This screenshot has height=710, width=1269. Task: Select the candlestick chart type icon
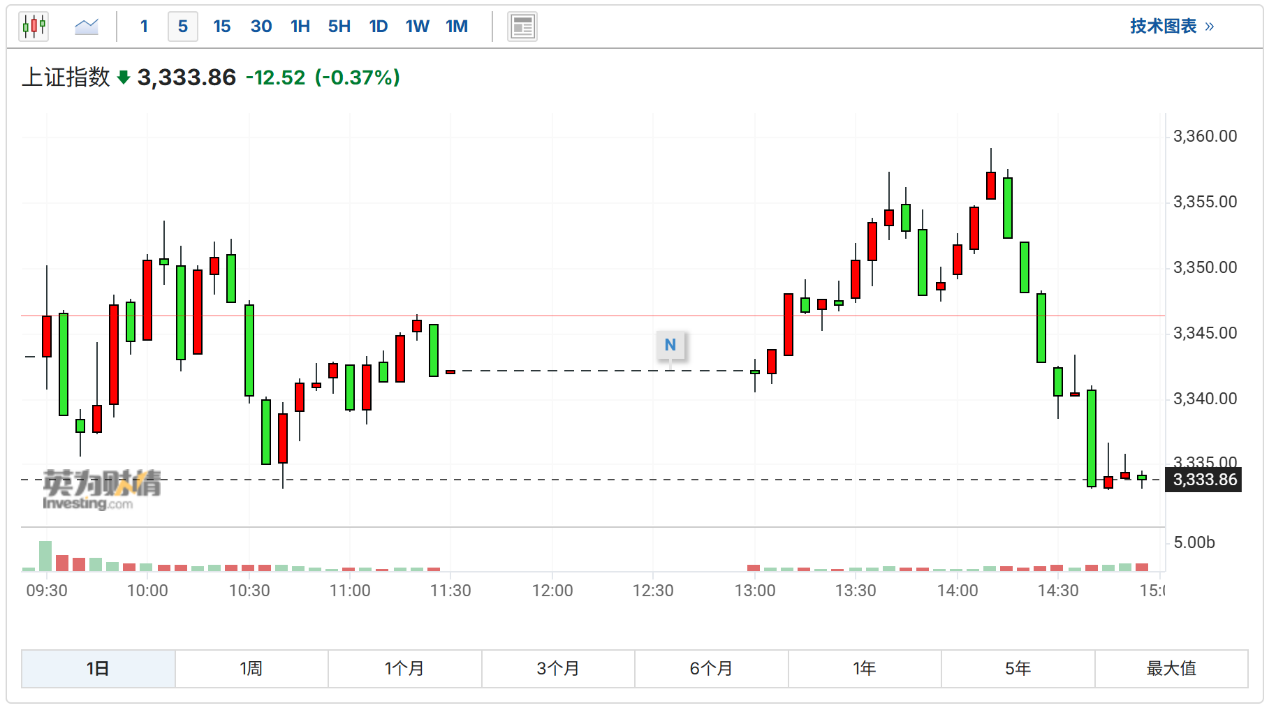tap(33, 27)
